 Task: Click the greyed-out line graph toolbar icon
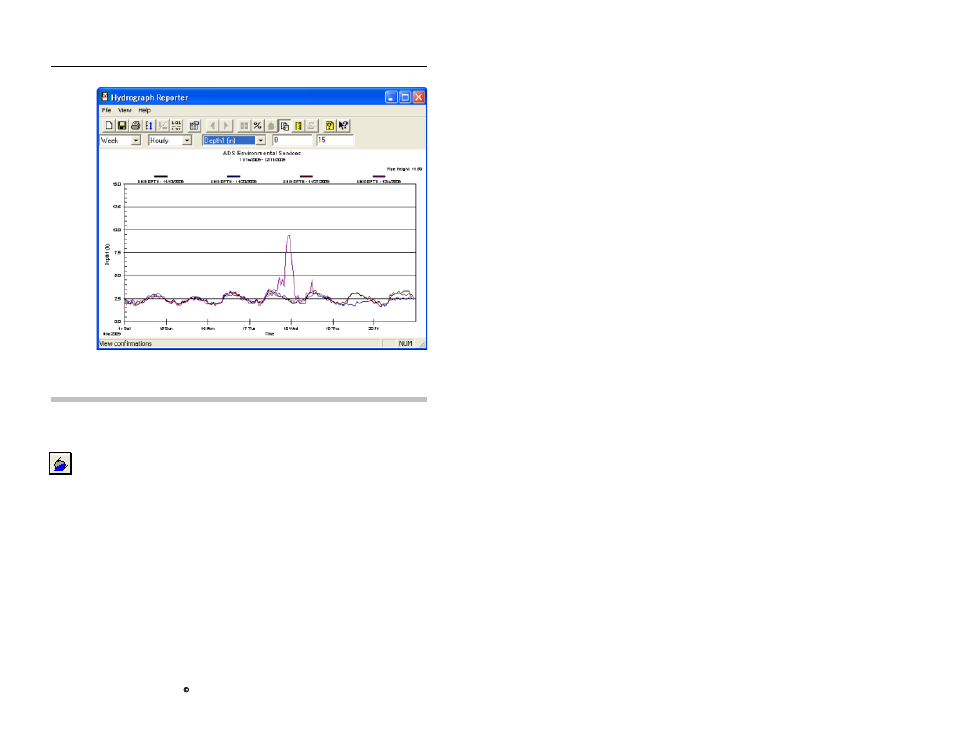click(162, 126)
